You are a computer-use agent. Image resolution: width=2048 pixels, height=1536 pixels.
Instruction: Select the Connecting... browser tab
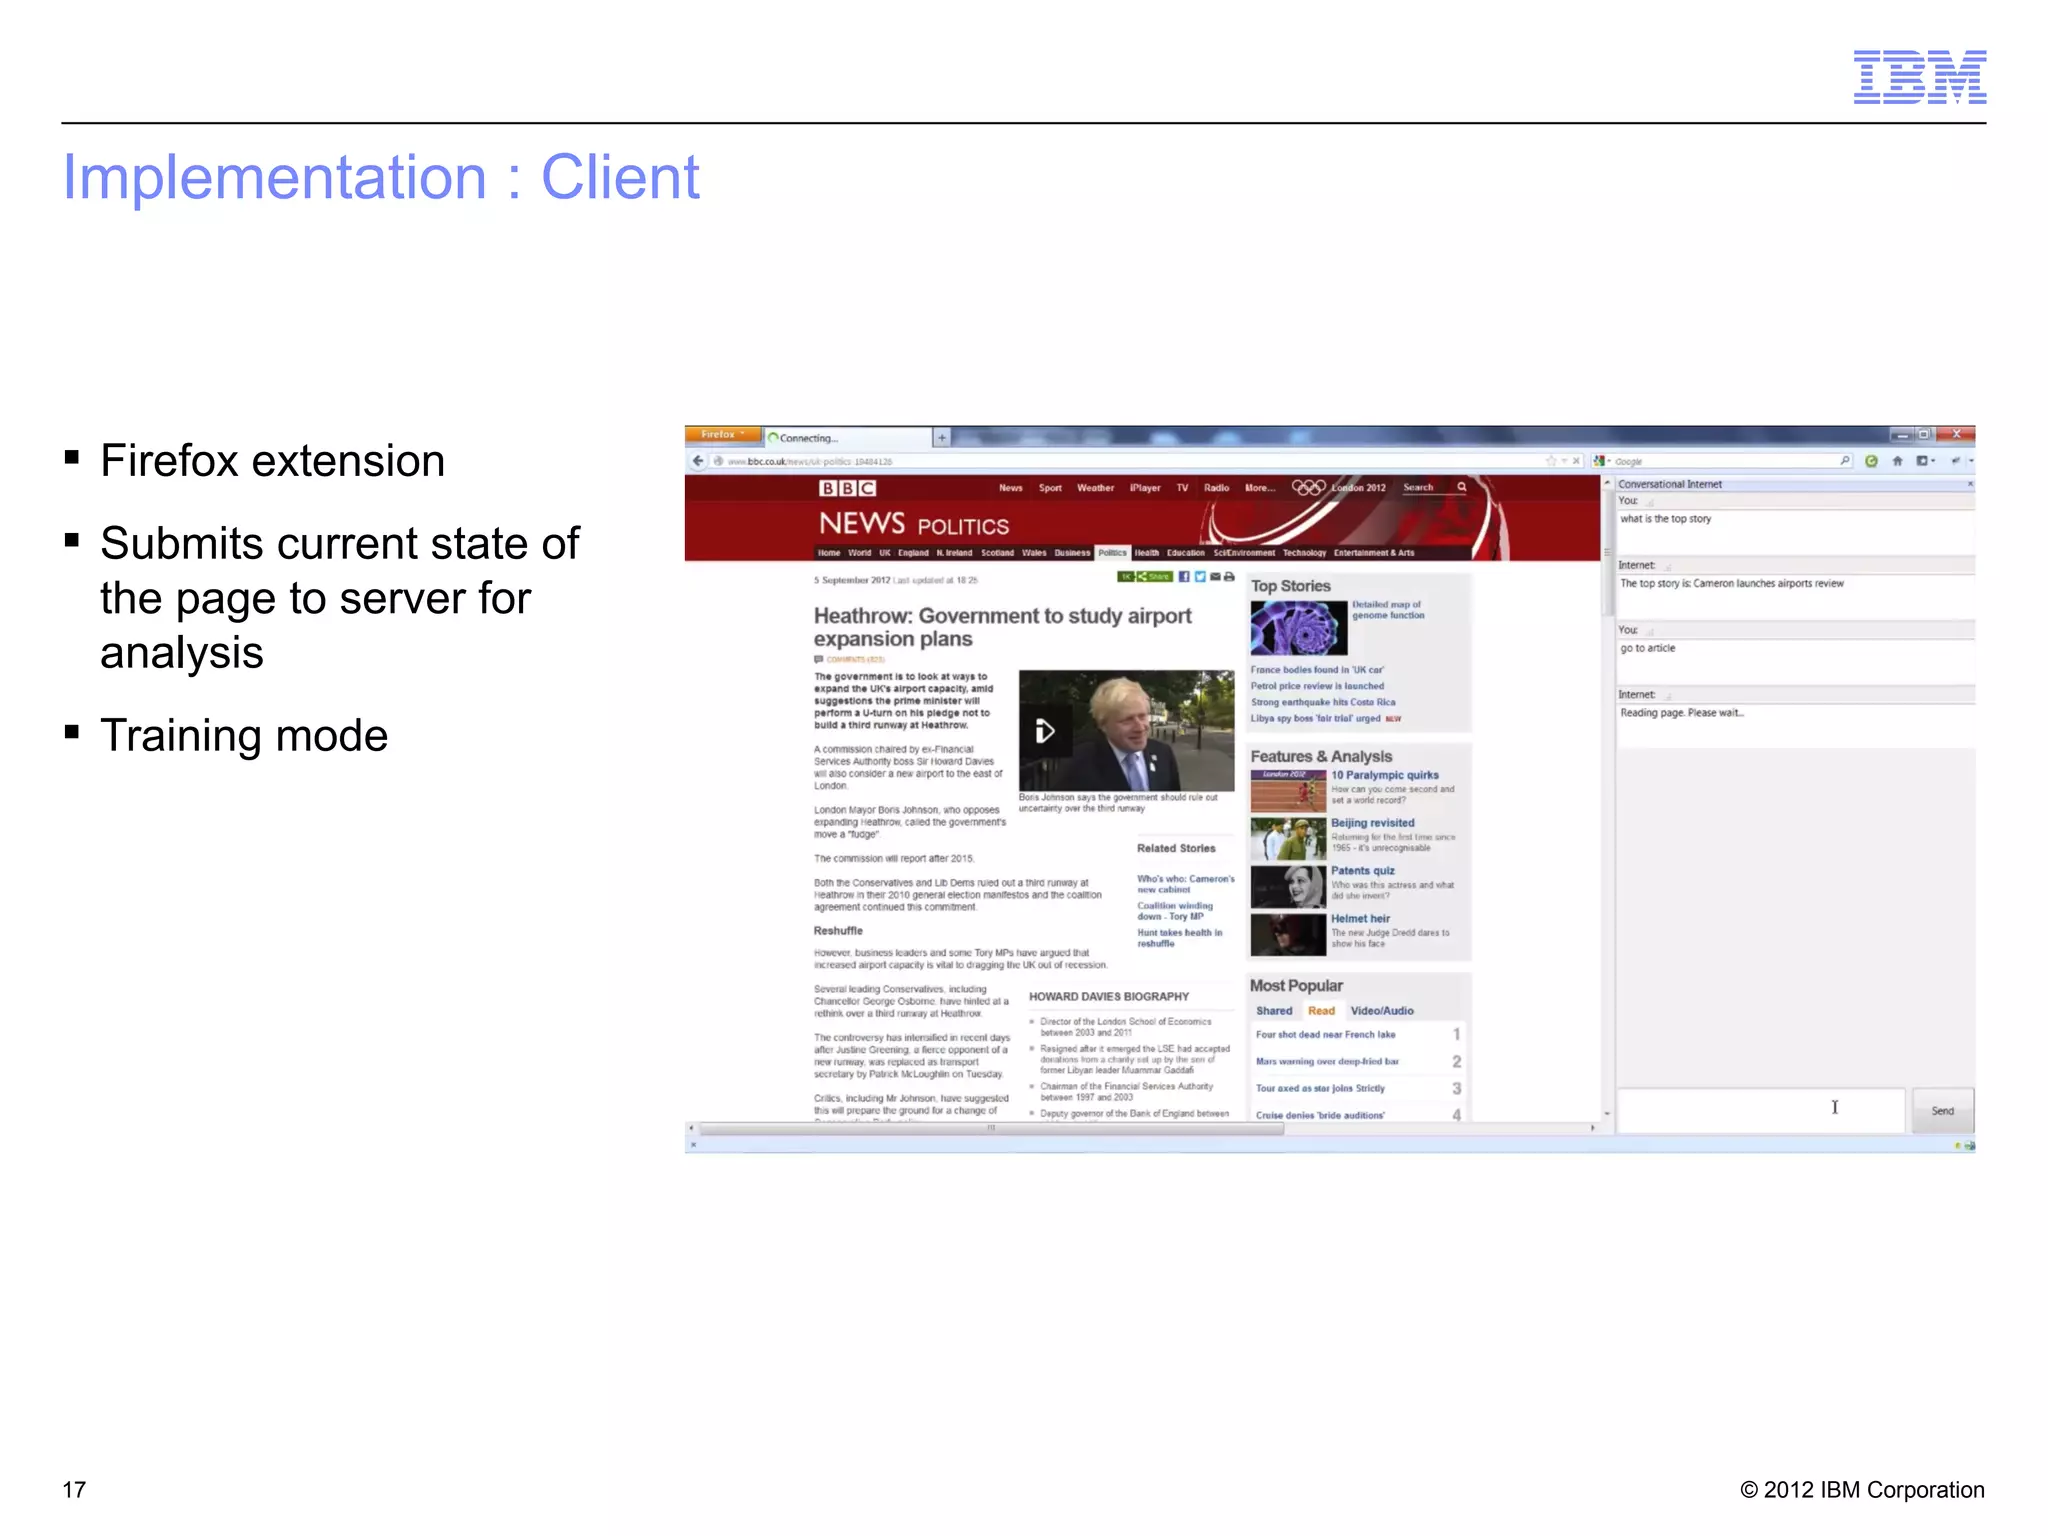click(x=848, y=438)
